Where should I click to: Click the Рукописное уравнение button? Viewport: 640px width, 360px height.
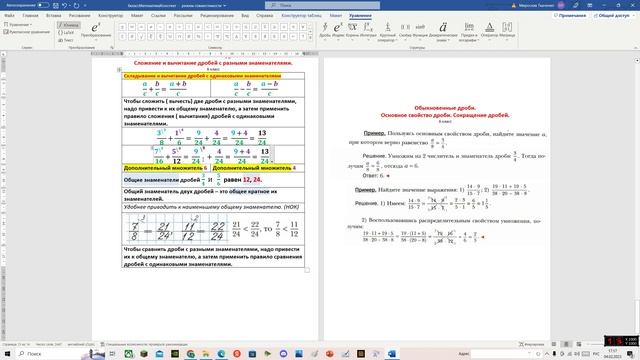click(27, 31)
